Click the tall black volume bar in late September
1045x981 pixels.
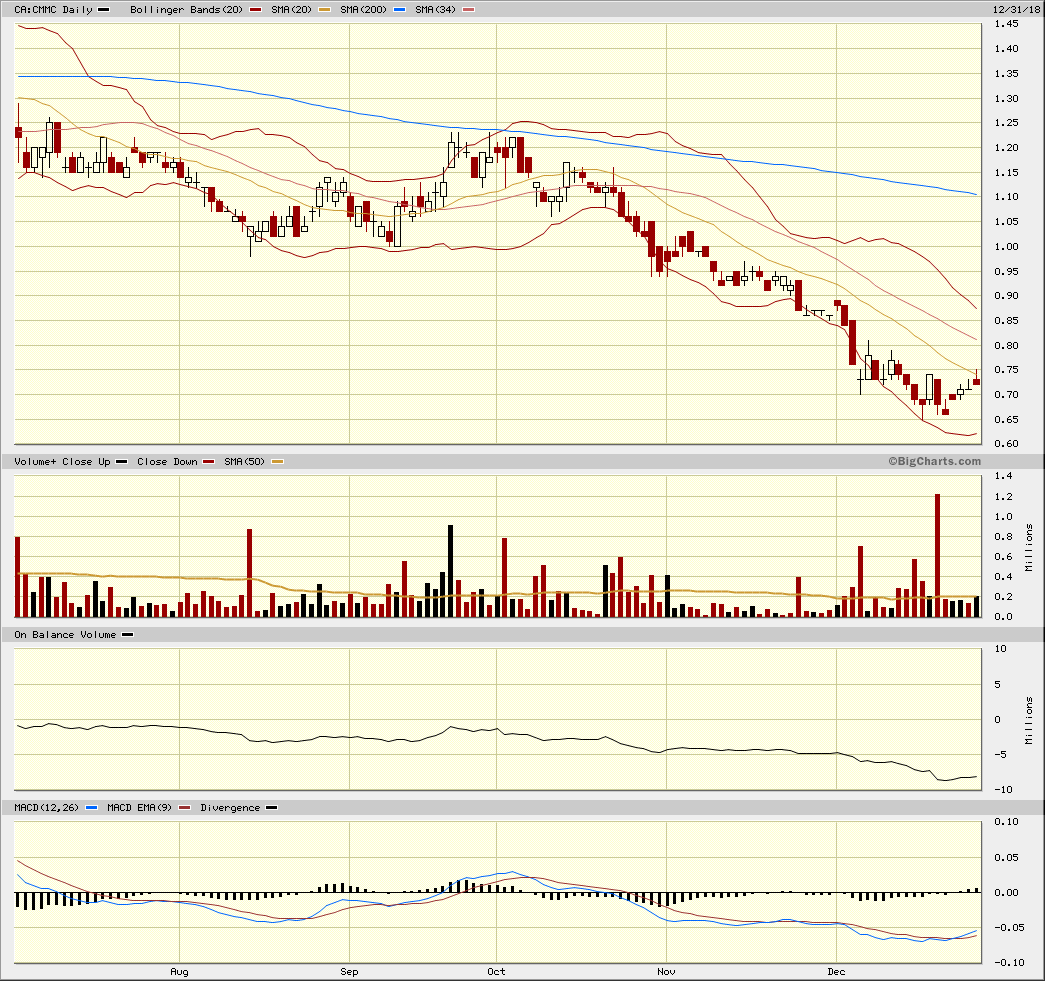click(x=451, y=571)
